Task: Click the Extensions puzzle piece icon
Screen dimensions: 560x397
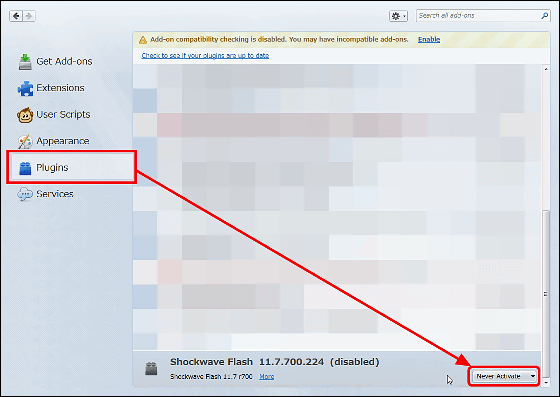Action: (x=25, y=88)
